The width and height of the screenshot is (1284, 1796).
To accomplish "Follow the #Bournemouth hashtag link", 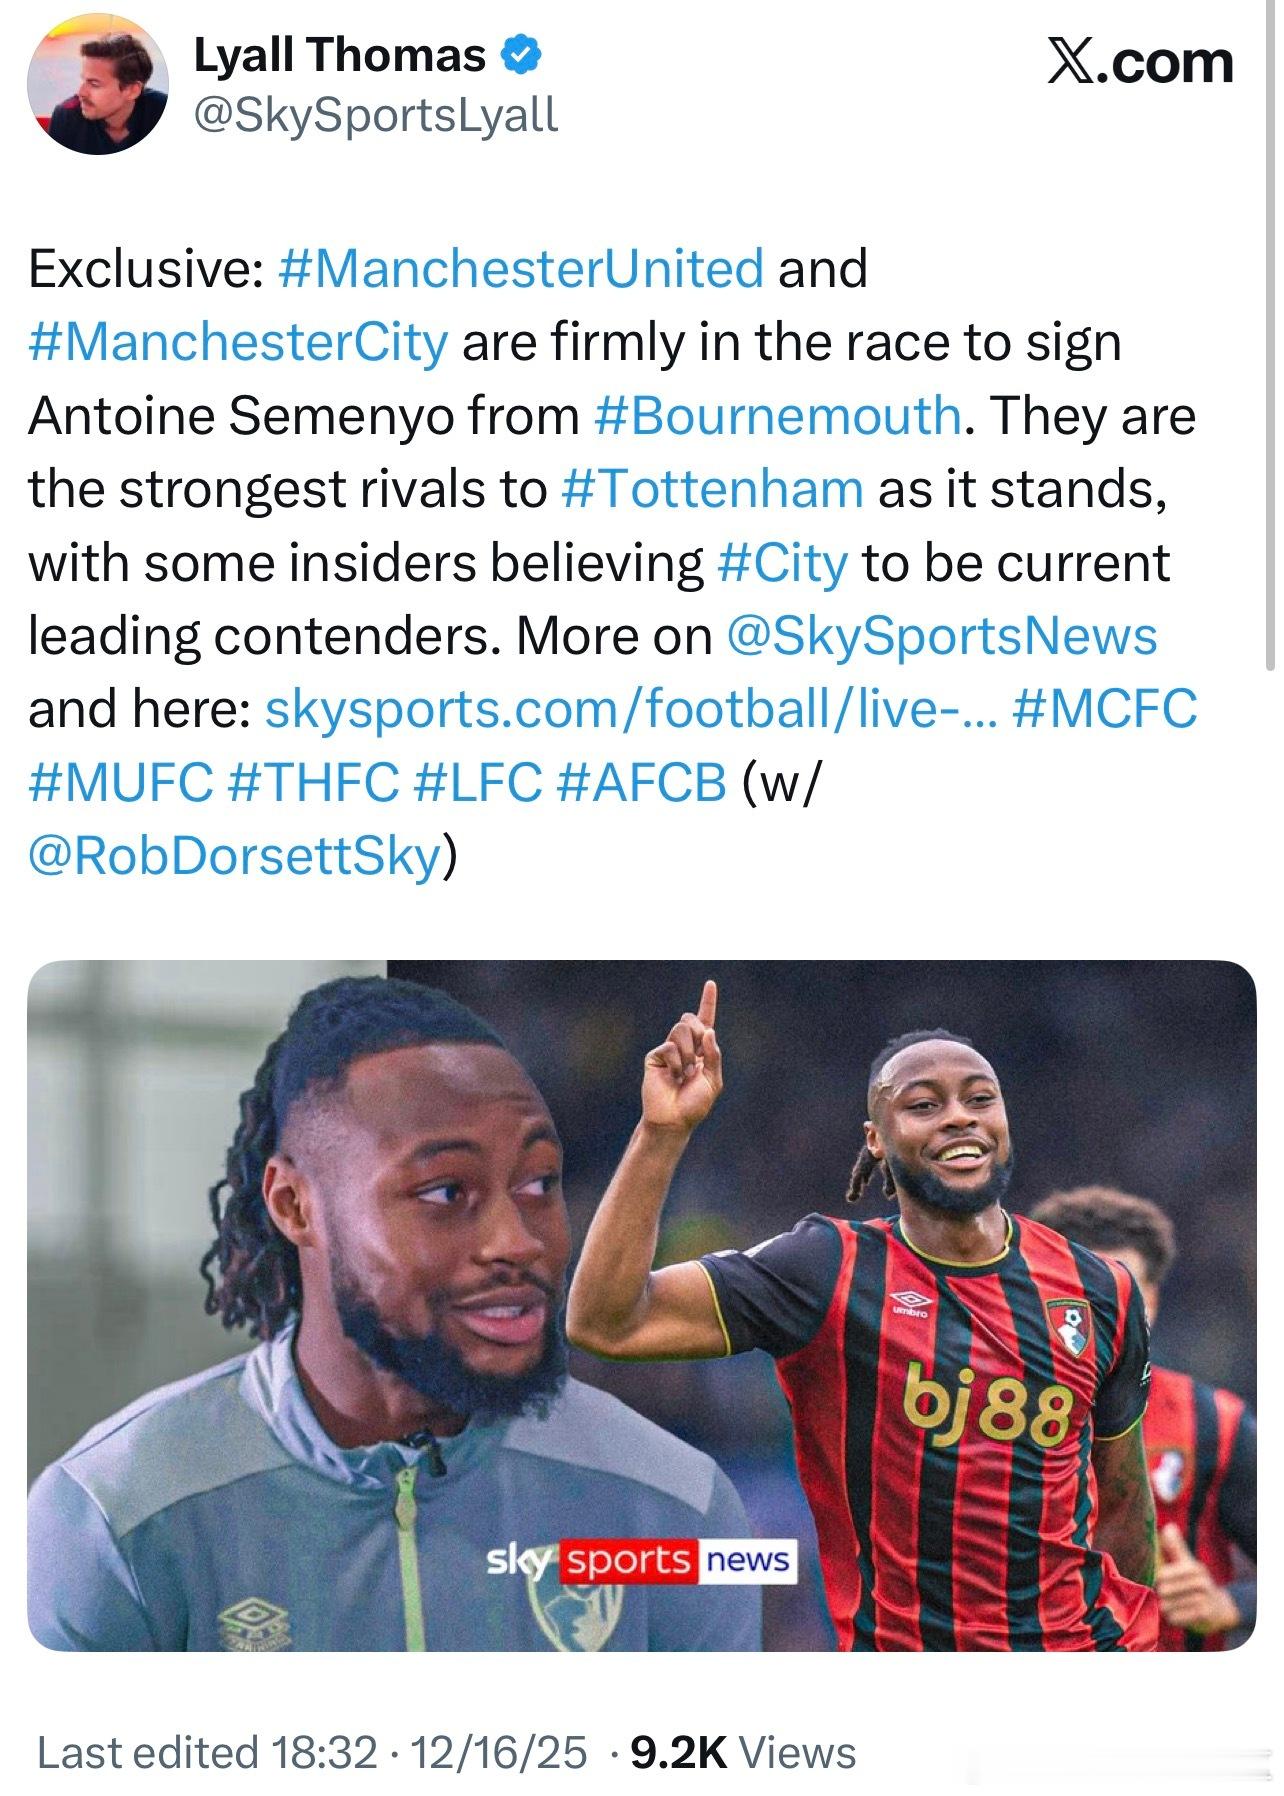I will click(778, 415).
